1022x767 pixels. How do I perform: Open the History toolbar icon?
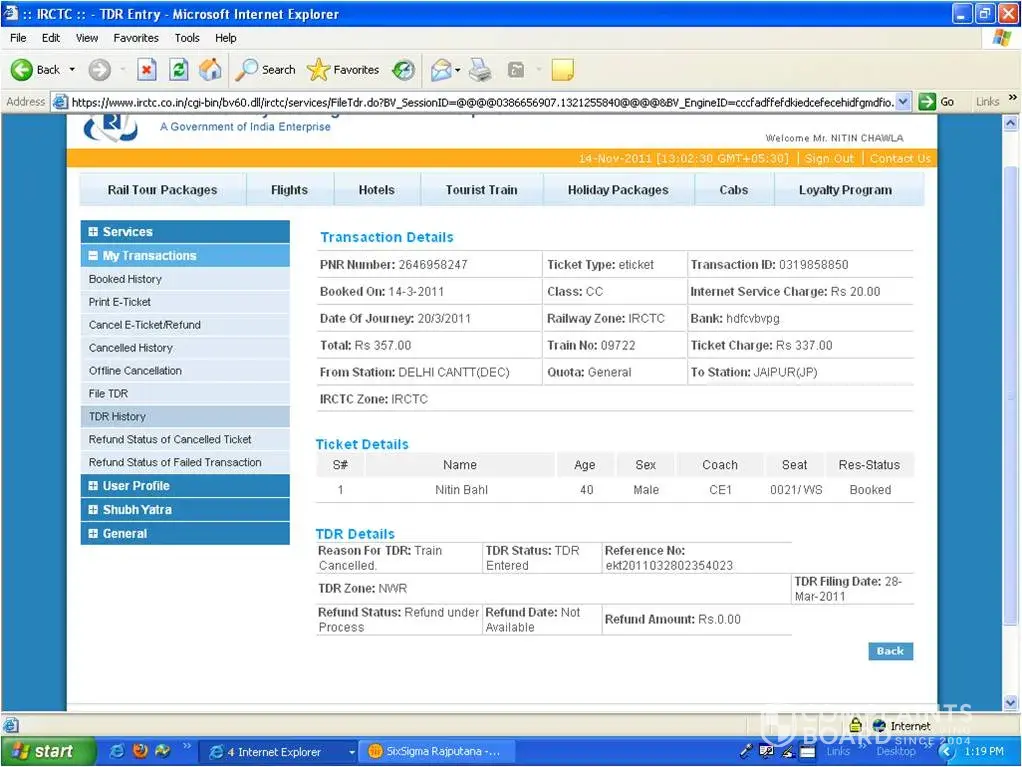(x=403, y=70)
